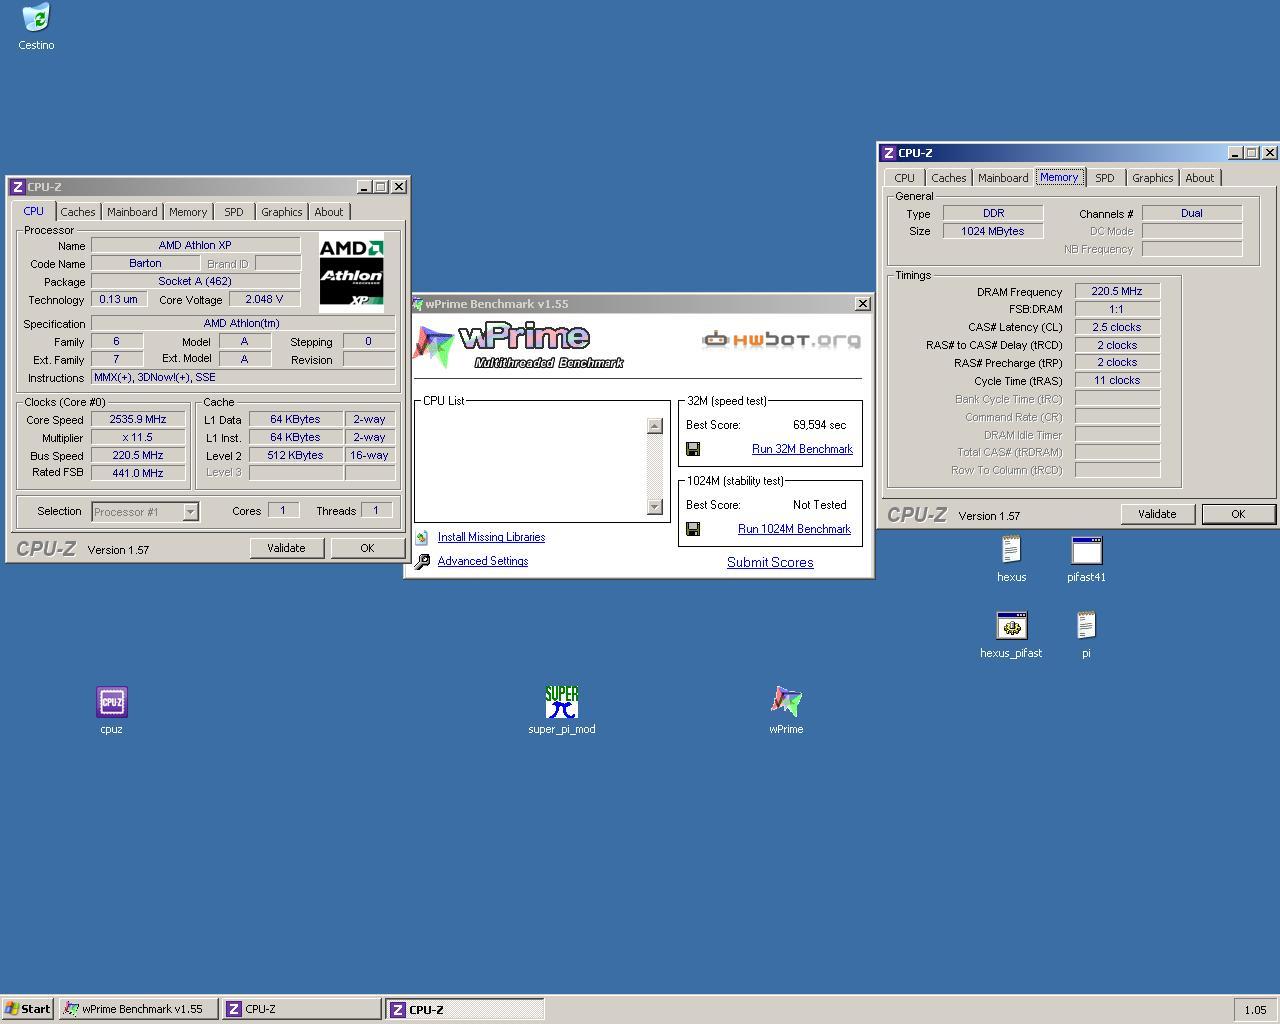Select the CPU tab in left CPU-Z
Screen dimensions: 1280x1024
pyautogui.click(x=34, y=211)
